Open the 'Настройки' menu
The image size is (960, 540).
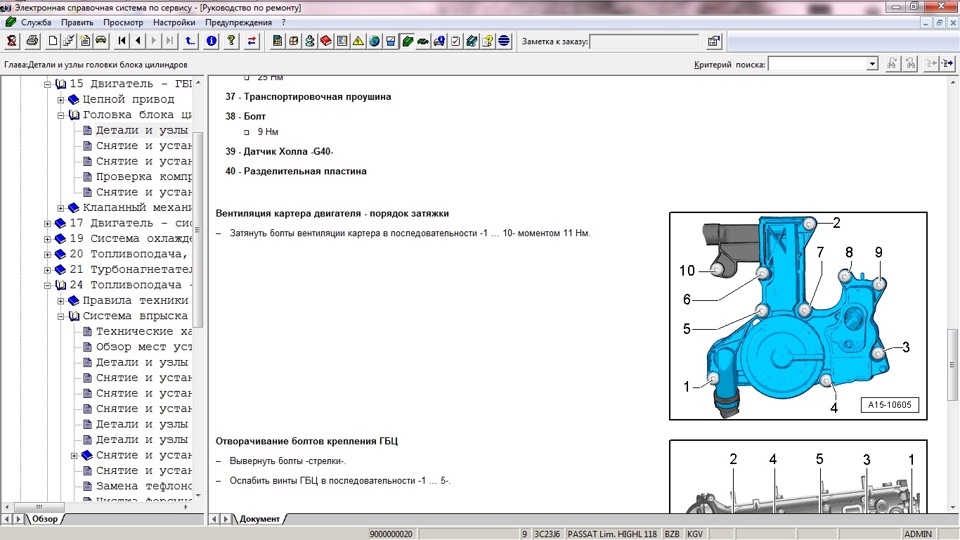(x=174, y=23)
